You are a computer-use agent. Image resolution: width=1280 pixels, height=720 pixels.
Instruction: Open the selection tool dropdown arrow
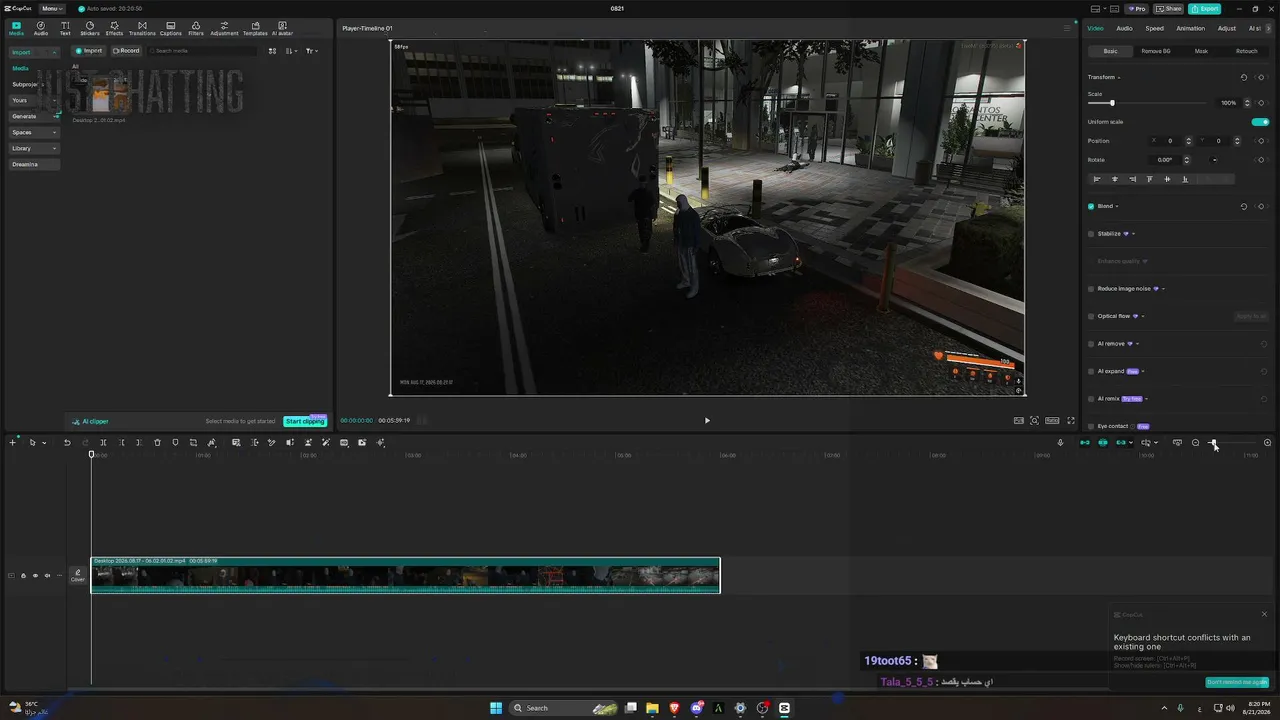tap(44, 443)
